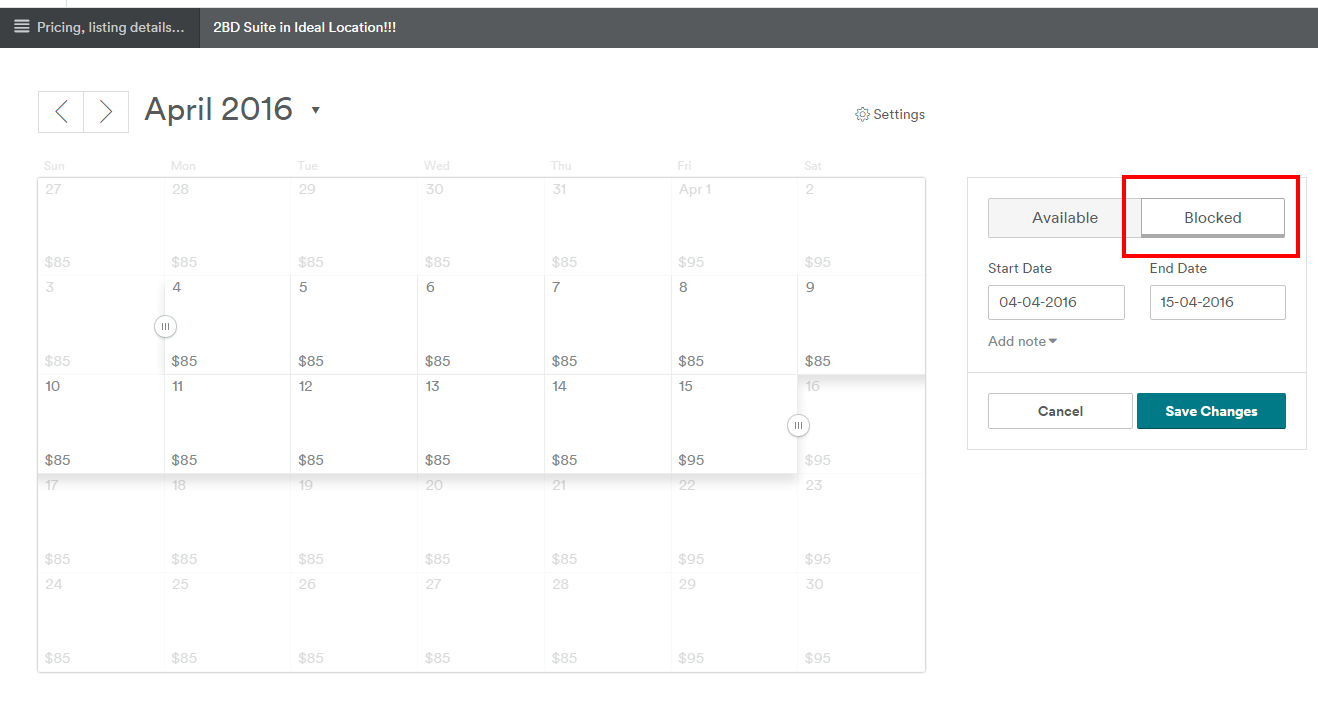
Task: Select April 12 on the calendar
Action: click(x=354, y=424)
